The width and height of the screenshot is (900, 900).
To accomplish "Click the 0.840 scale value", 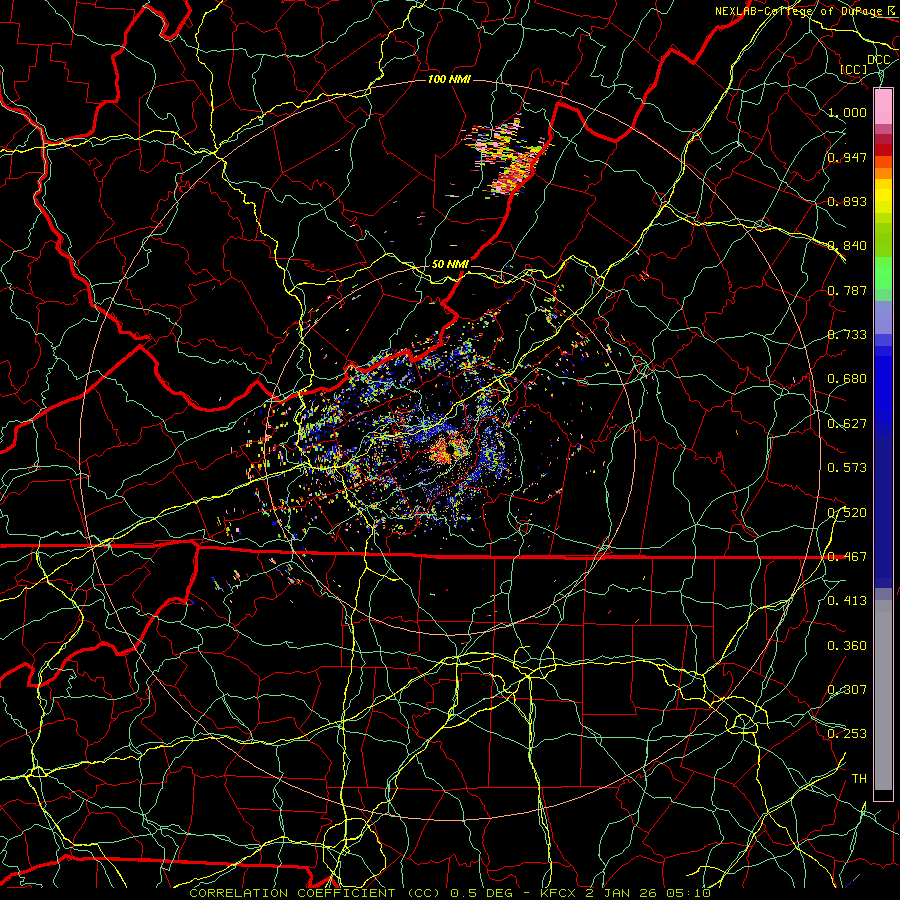I will click(x=847, y=246).
